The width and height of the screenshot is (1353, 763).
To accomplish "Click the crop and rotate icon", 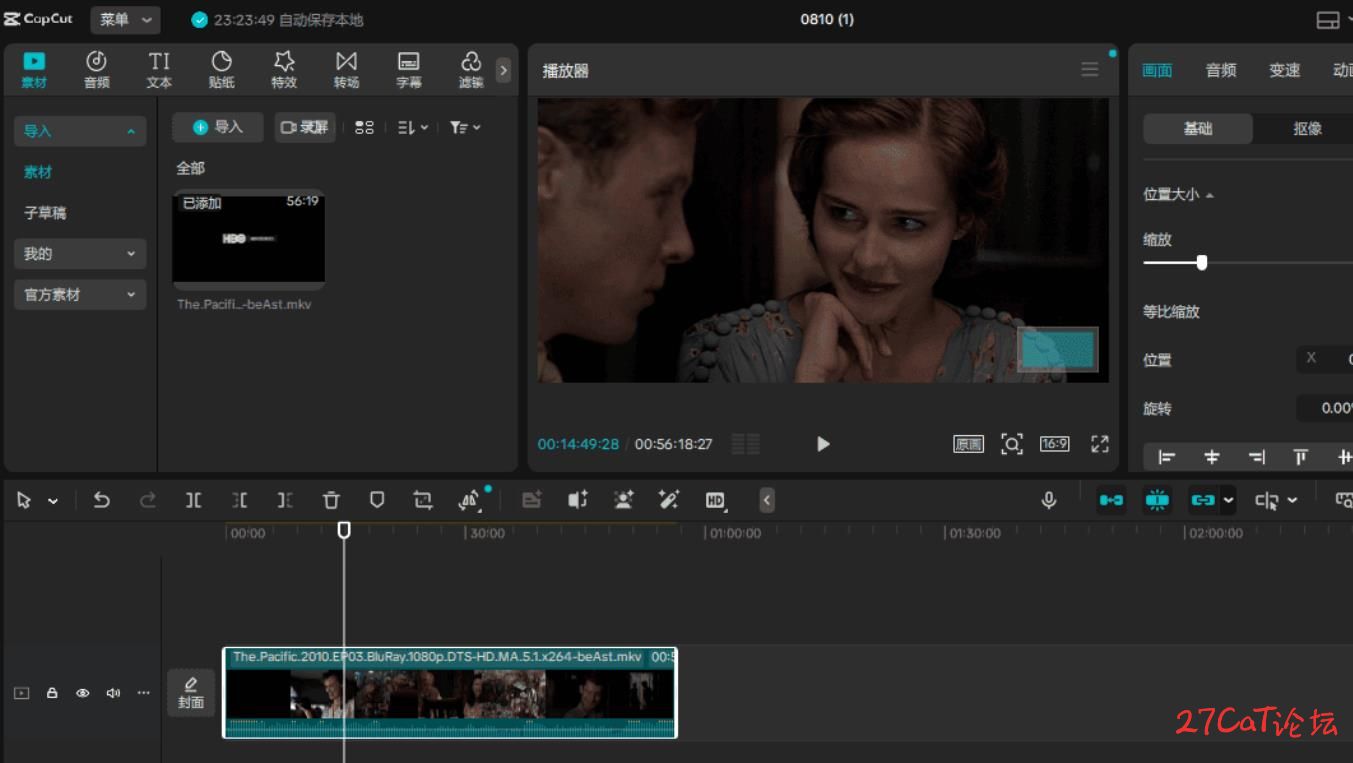I will pyautogui.click(x=423, y=500).
